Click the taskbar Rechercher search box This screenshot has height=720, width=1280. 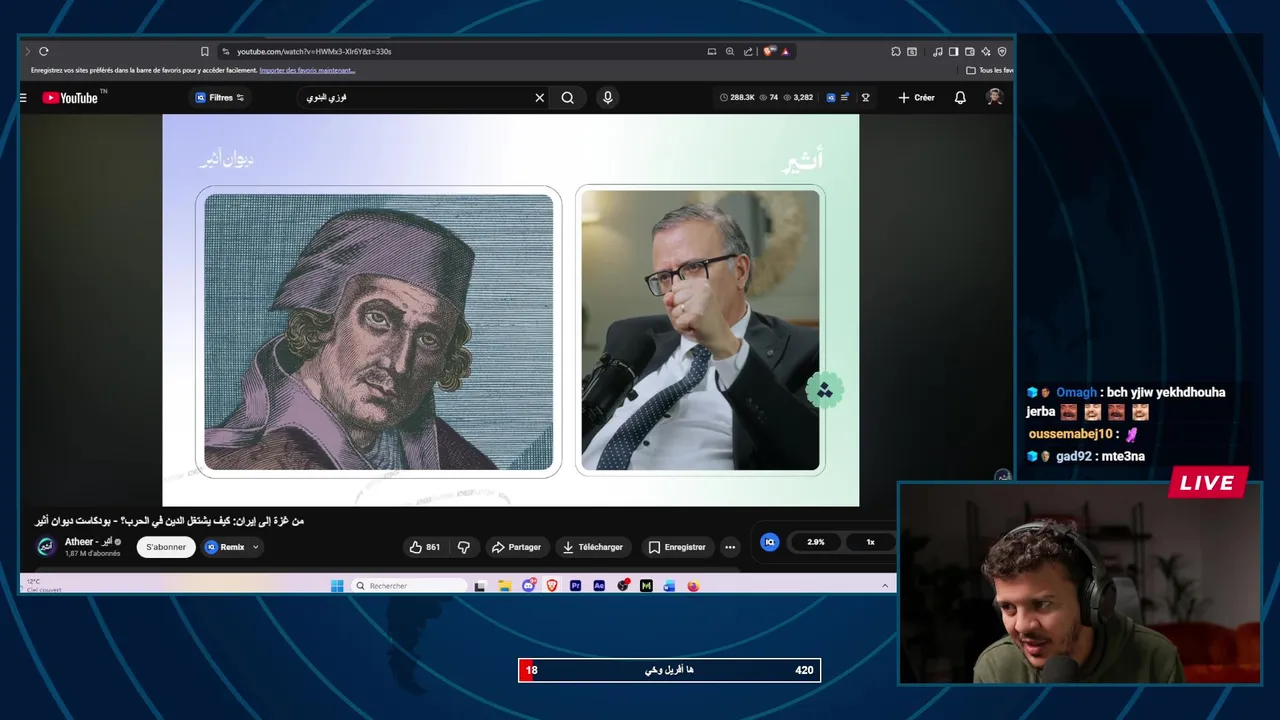tap(409, 586)
